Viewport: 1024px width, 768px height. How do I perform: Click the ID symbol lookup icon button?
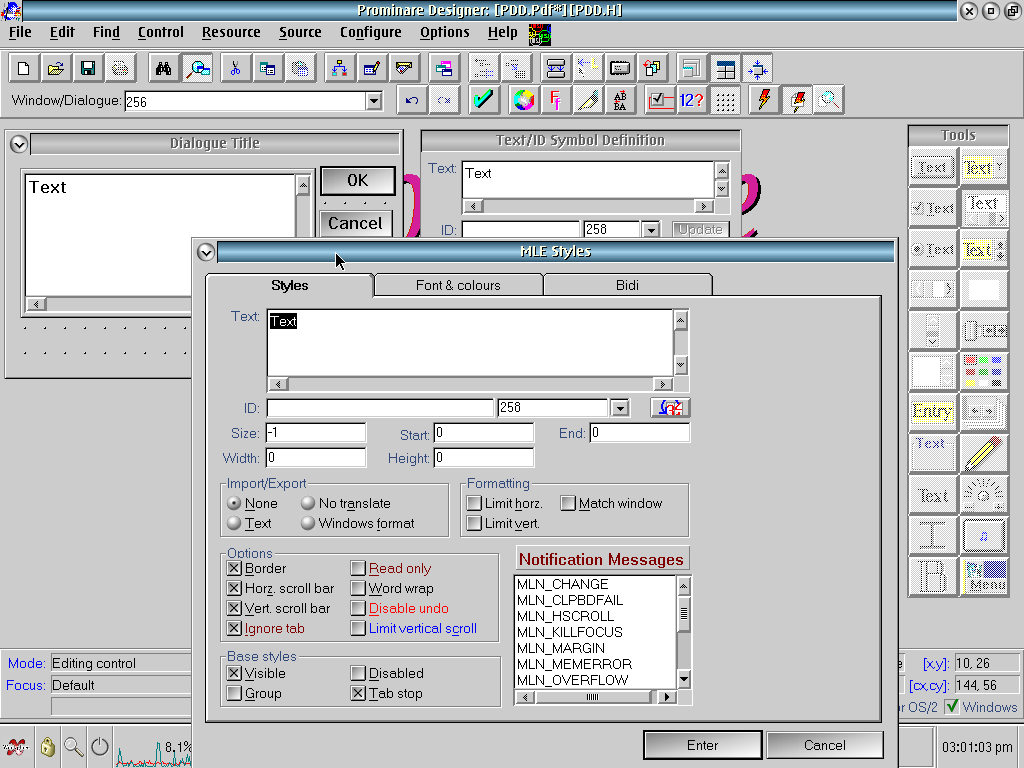(x=670, y=408)
